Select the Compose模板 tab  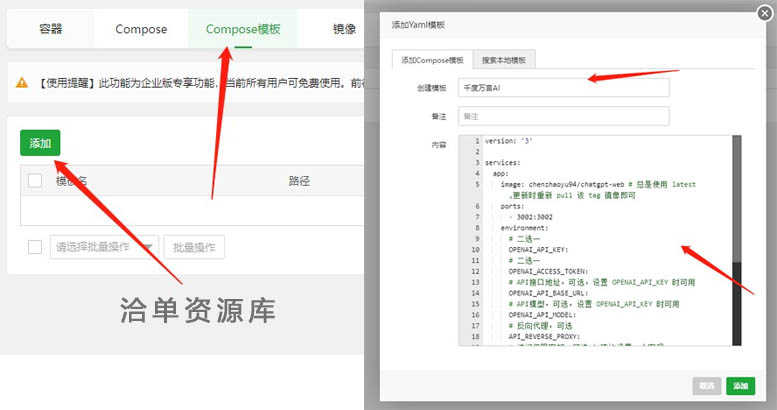click(243, 29)
